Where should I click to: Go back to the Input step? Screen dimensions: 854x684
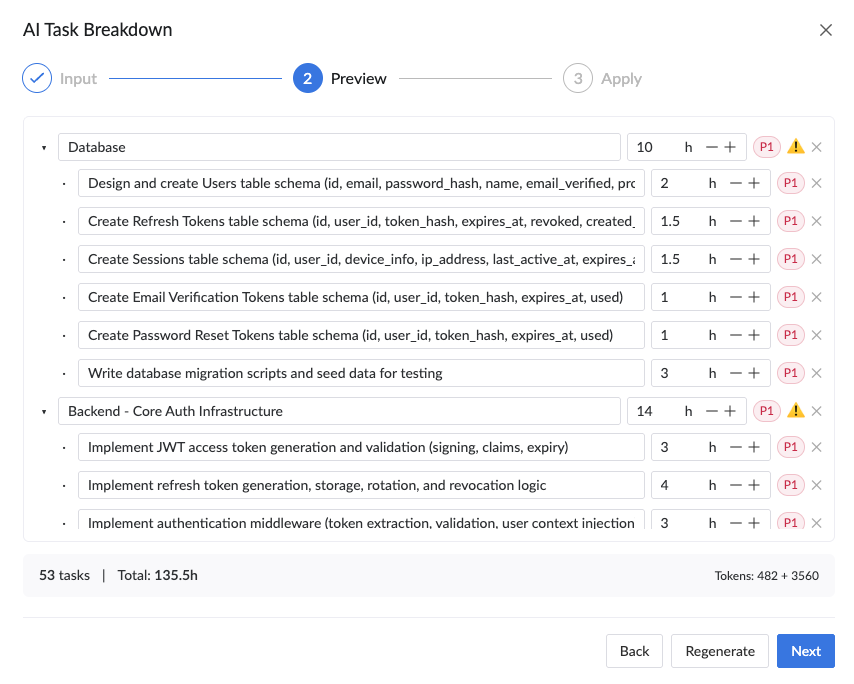pyautogui.click(x=78, y=77)
